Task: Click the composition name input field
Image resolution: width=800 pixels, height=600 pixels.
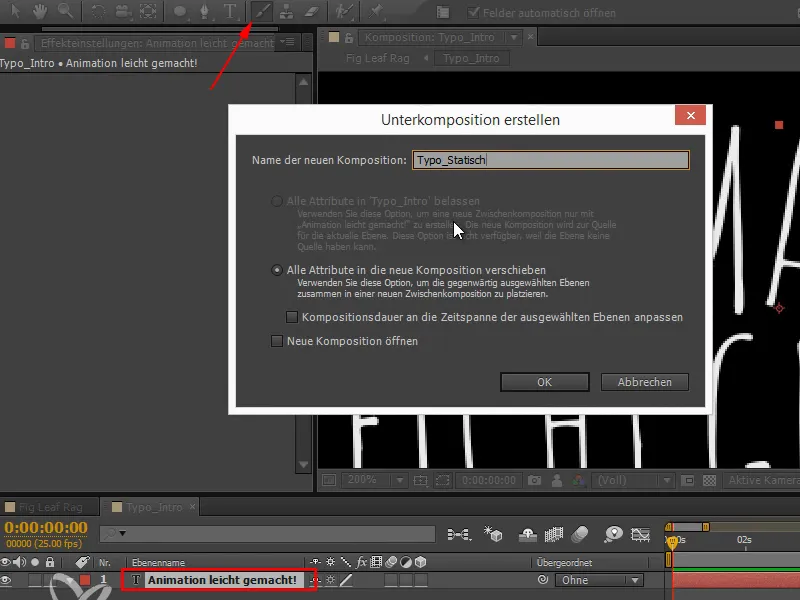Action: pos(551,160)
